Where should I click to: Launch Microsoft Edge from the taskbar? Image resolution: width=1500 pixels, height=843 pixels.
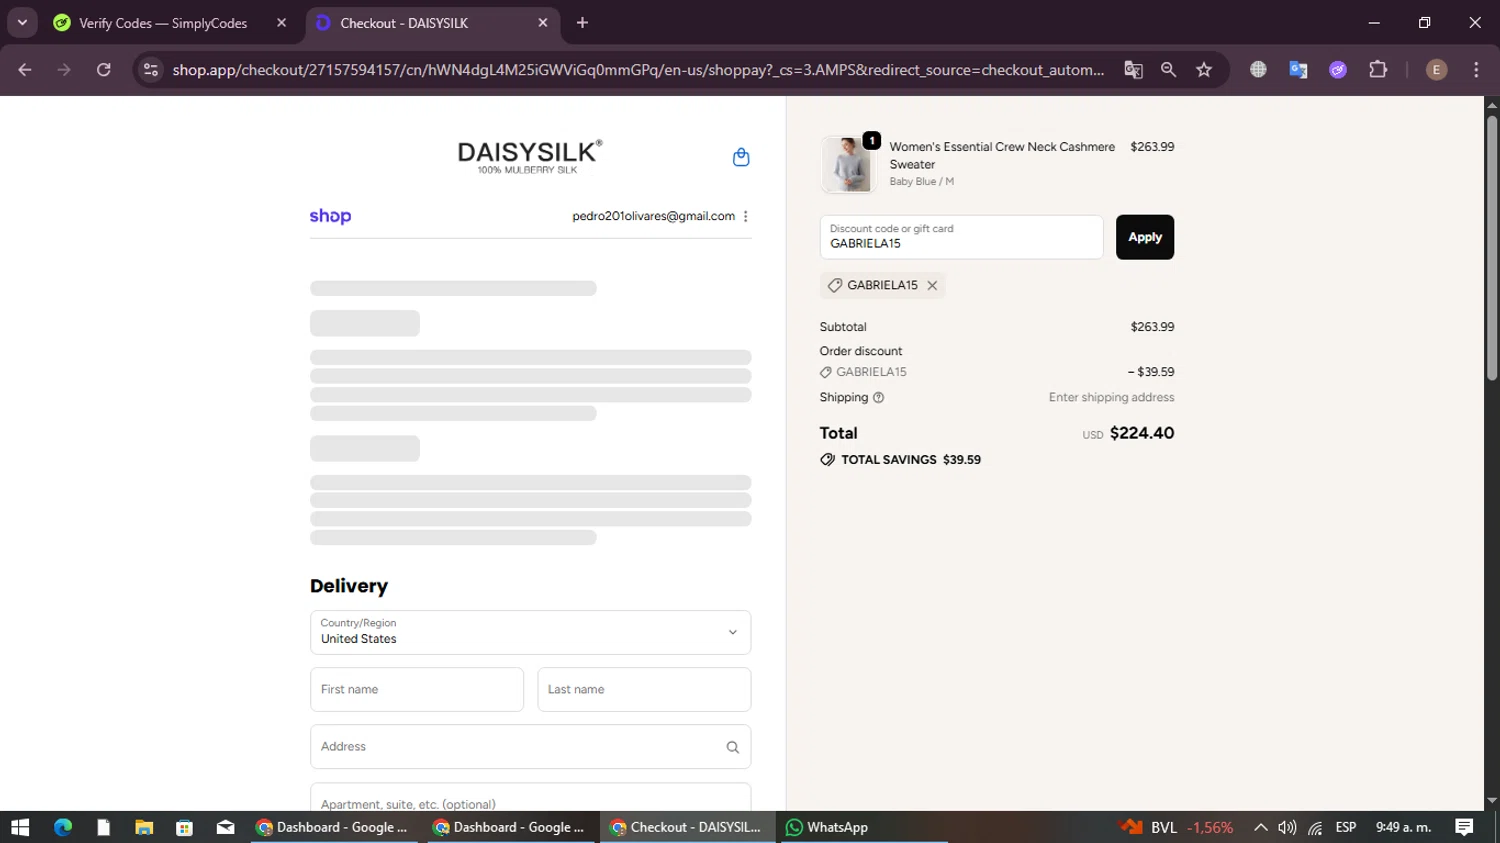tap(63, 827)
